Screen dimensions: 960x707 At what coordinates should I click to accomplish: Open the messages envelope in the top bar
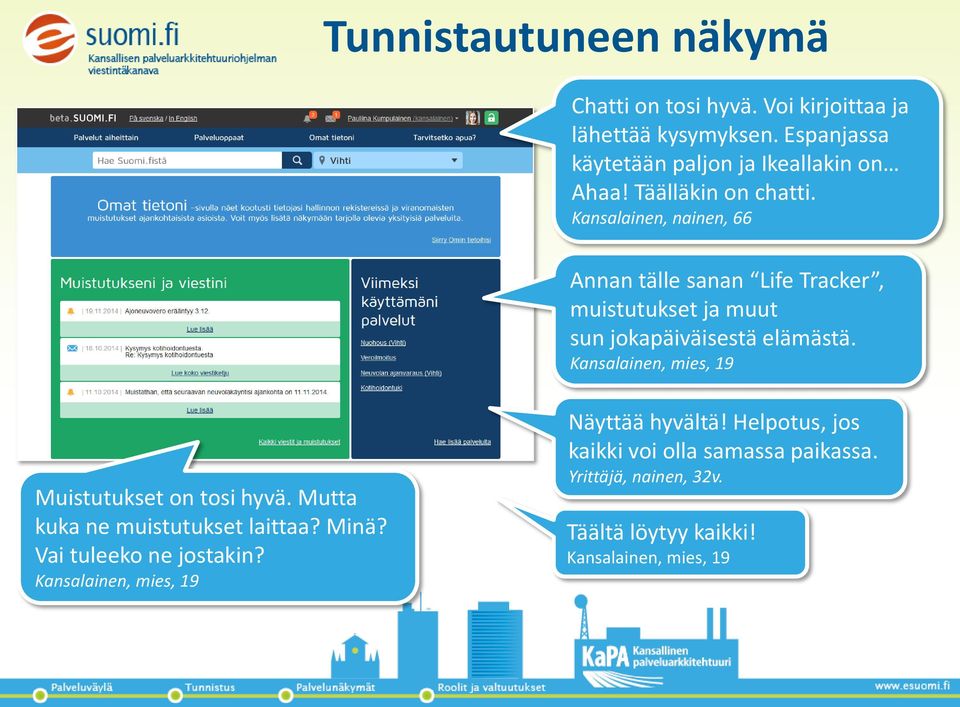(x=331, y=118)
